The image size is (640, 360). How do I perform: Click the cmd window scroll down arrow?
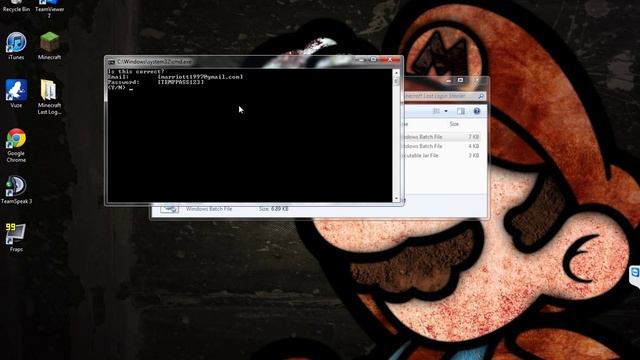point(396,199)
